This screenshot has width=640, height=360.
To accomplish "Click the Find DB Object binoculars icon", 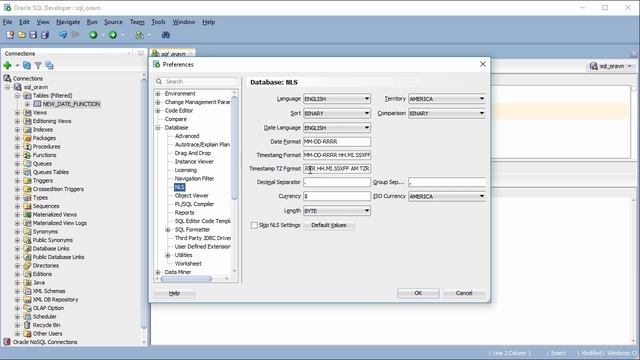I will tap(166, 35).
